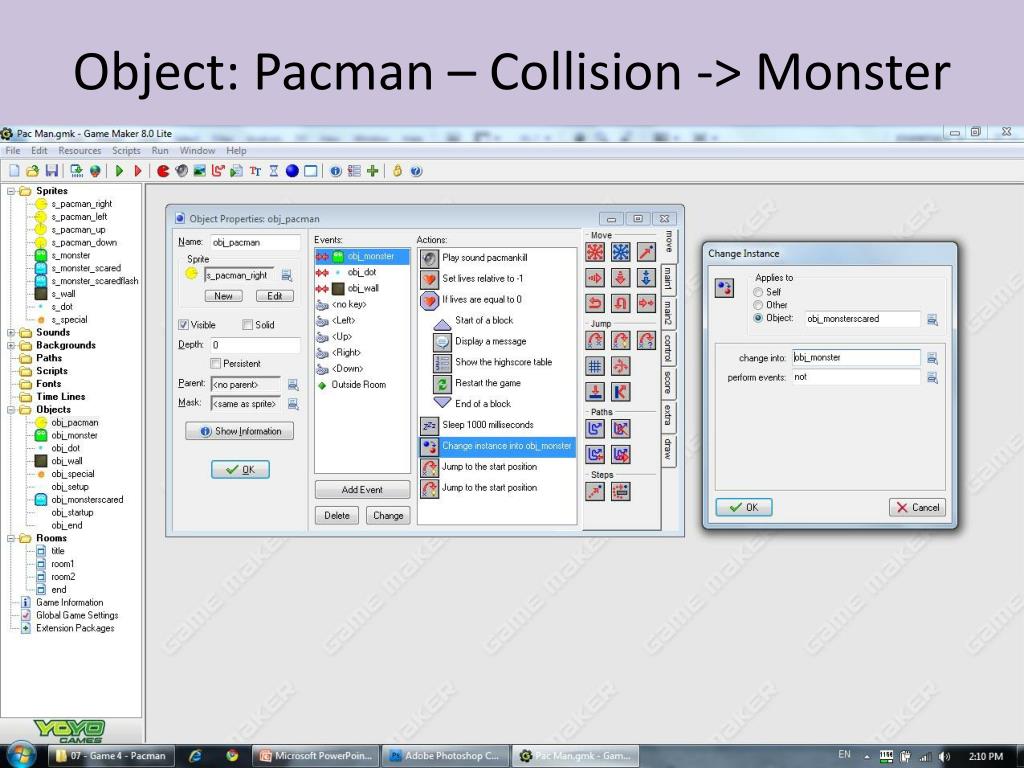Select the Move Fixed action (red arrows)
This screenshot has height=768, width=1024.
pos(595,252)
